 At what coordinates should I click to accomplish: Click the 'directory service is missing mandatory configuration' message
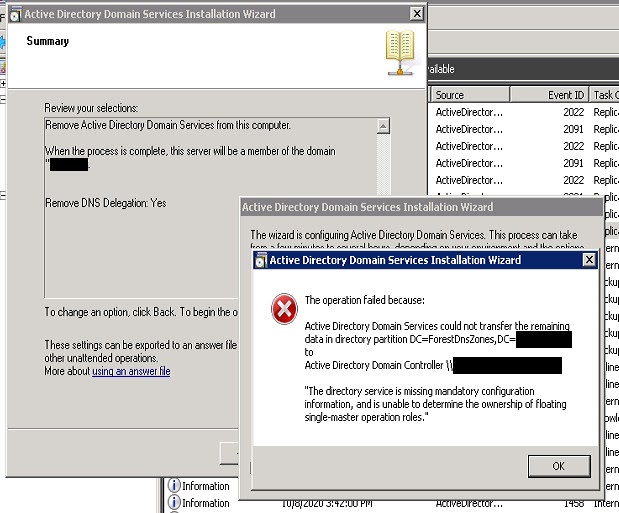435,404
